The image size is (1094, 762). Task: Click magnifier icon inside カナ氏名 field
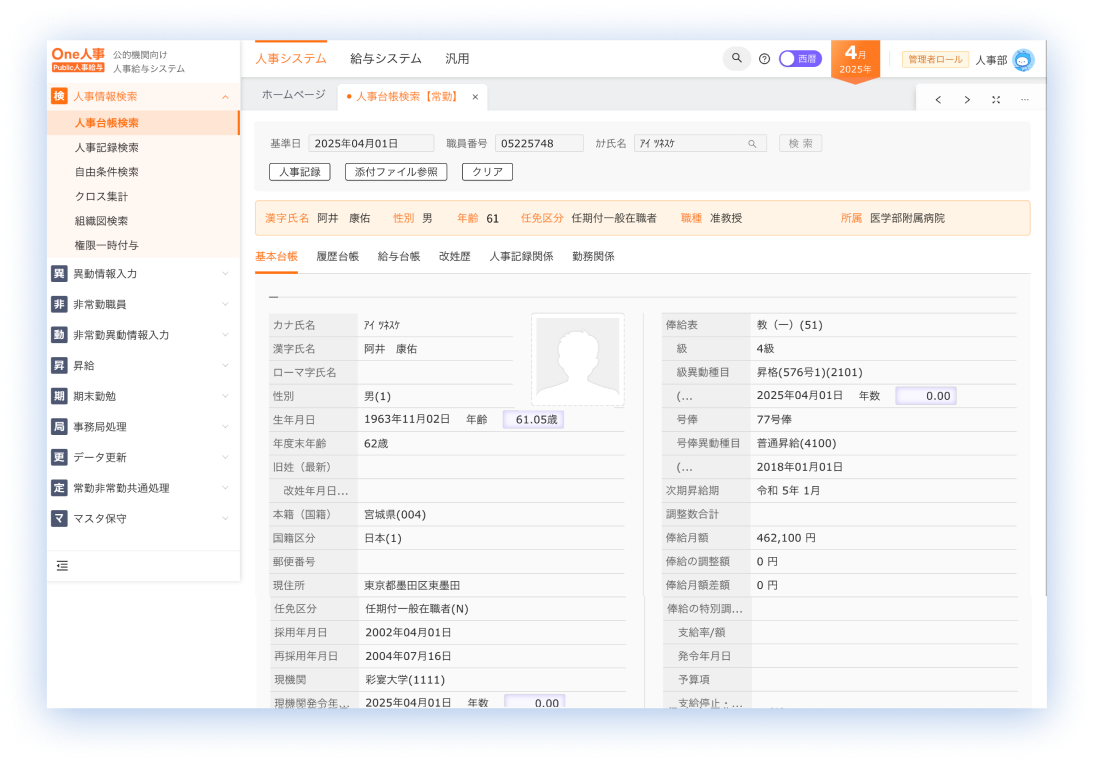[752, 144]
